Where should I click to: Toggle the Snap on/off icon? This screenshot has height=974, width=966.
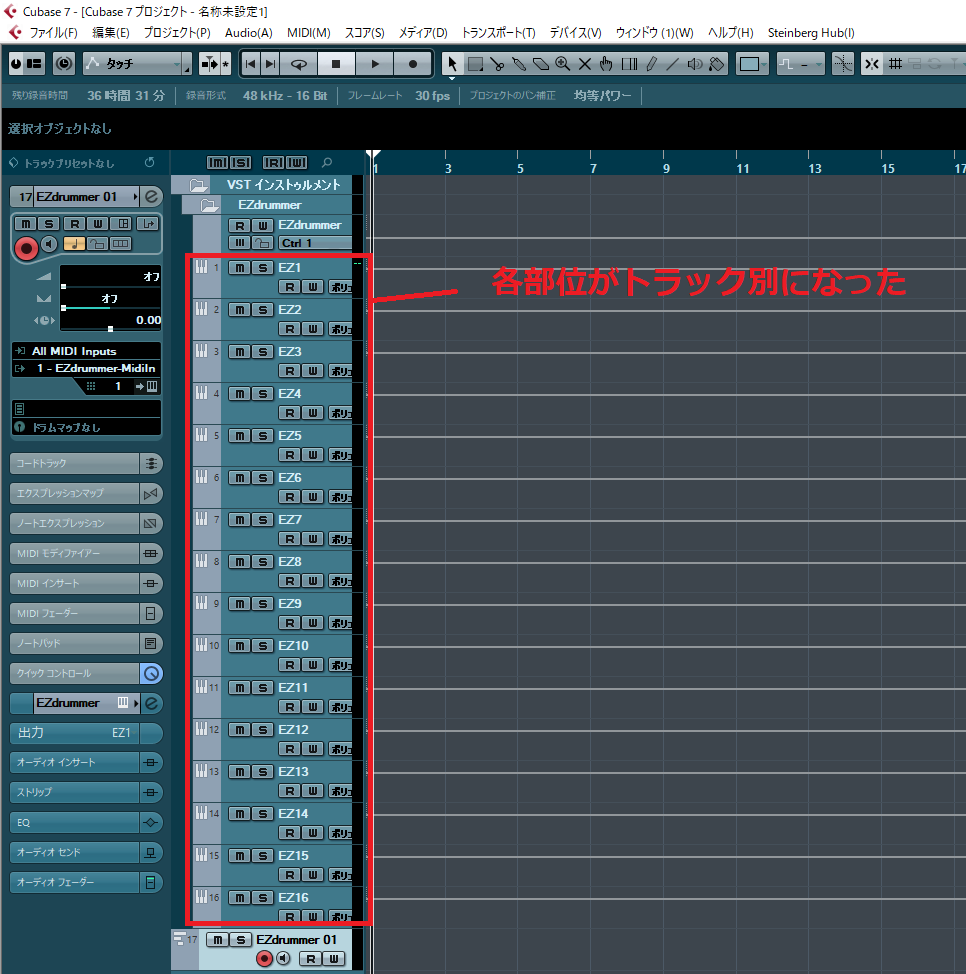pyautogui.click(x=872, y=64)
